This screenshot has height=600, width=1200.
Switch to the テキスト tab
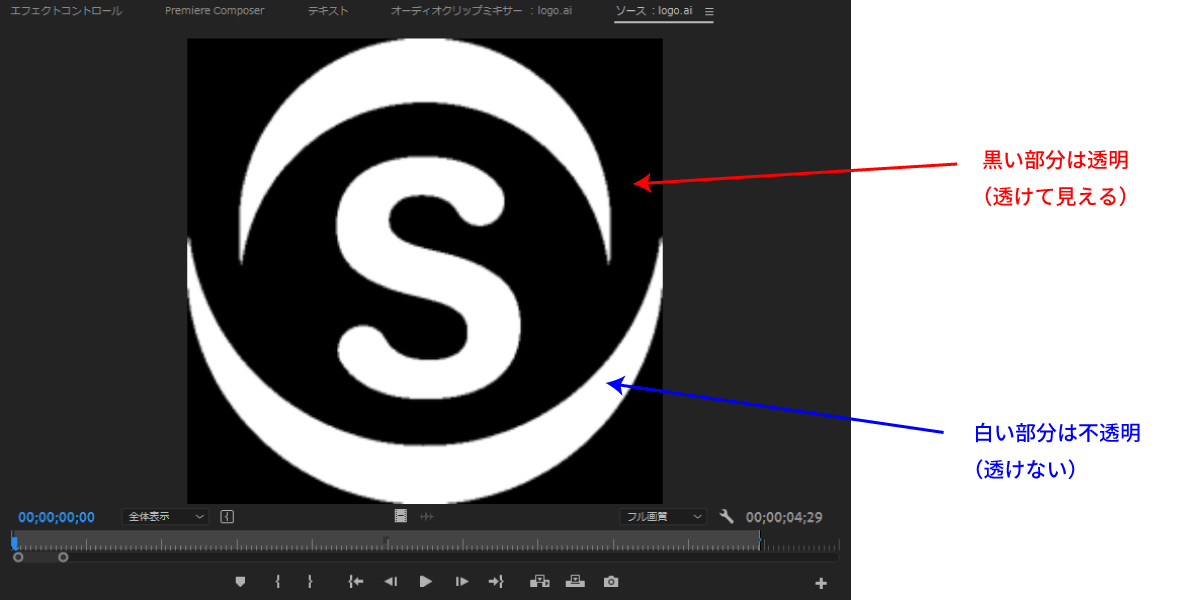point(328,11)
